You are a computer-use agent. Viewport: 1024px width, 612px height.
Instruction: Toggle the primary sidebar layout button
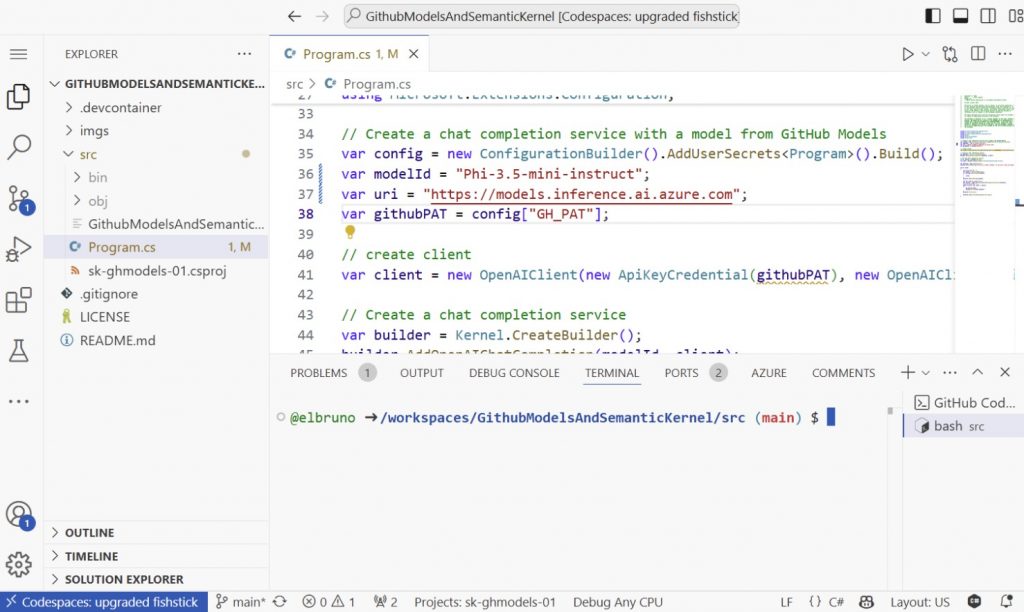point(932,16)
